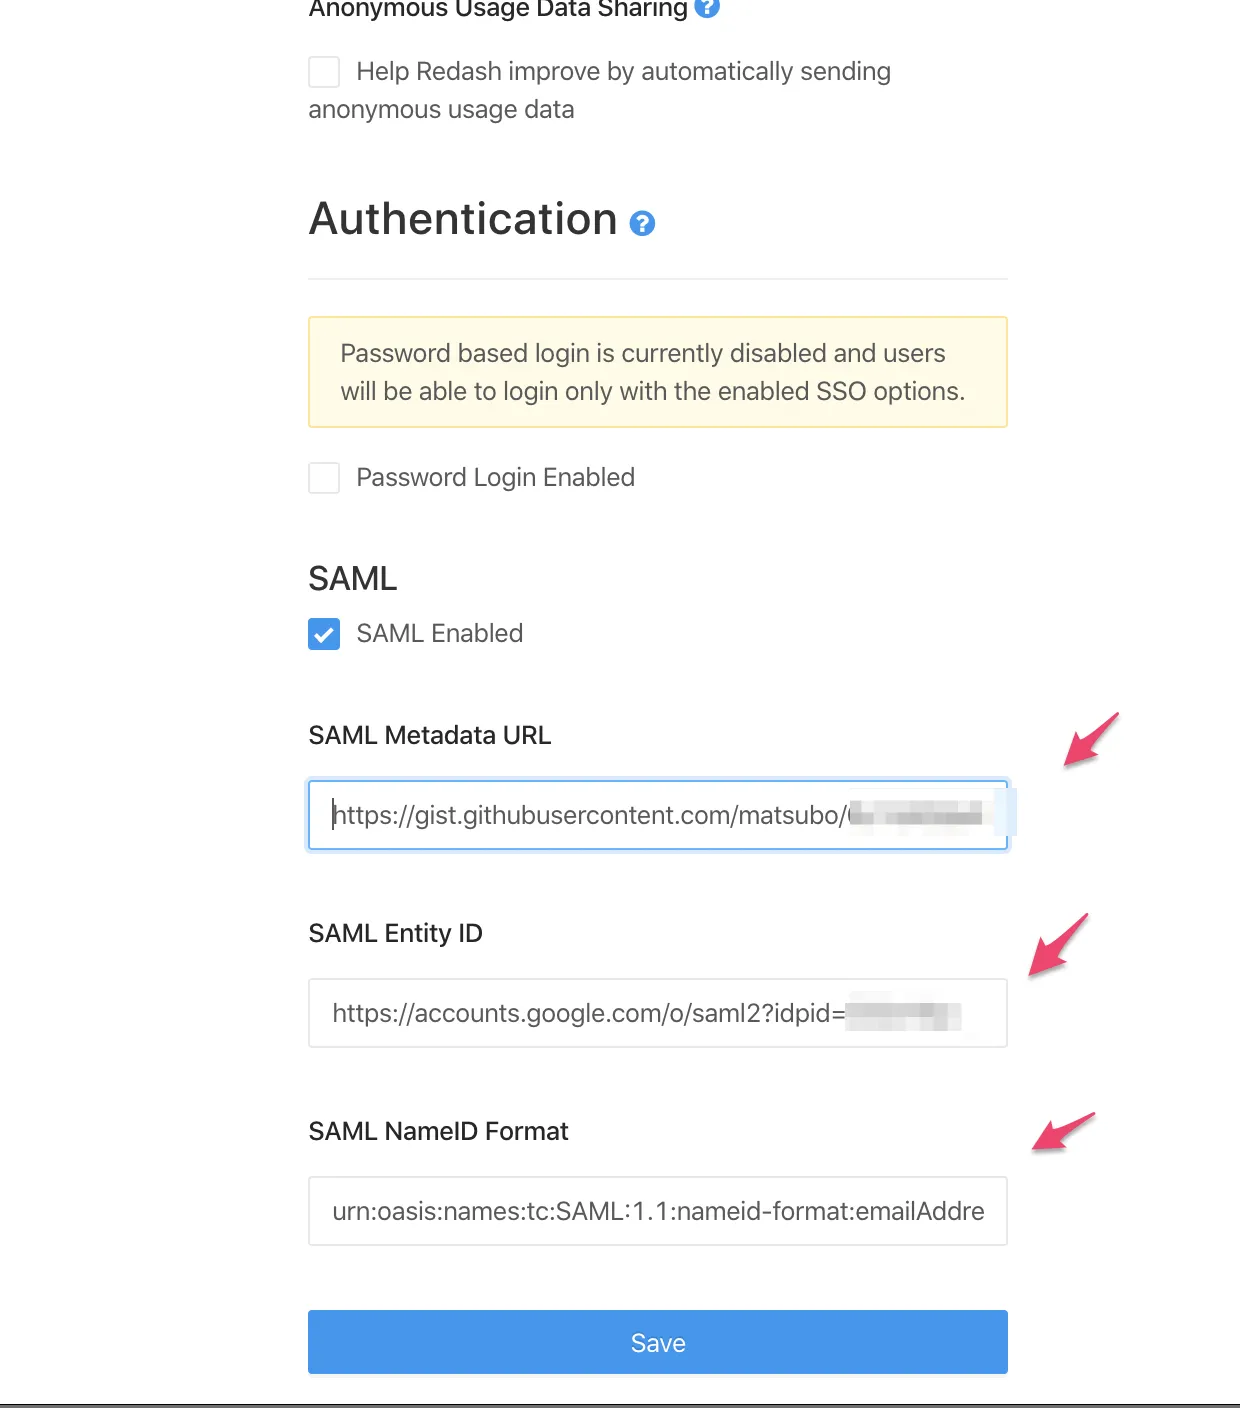Screen dimensions: 1240x1408
Task: Open Anonymous Usage Data Sharing help icon
Action: pyautogui.click(x=707, y=7)
